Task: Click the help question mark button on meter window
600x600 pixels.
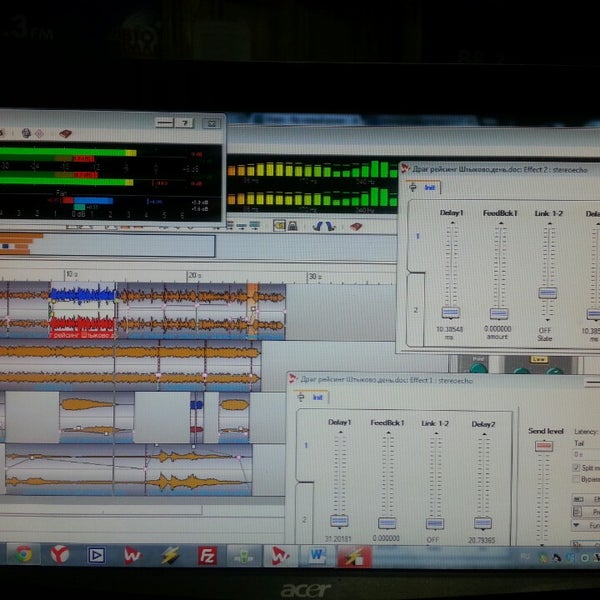Action: point(185,122)
